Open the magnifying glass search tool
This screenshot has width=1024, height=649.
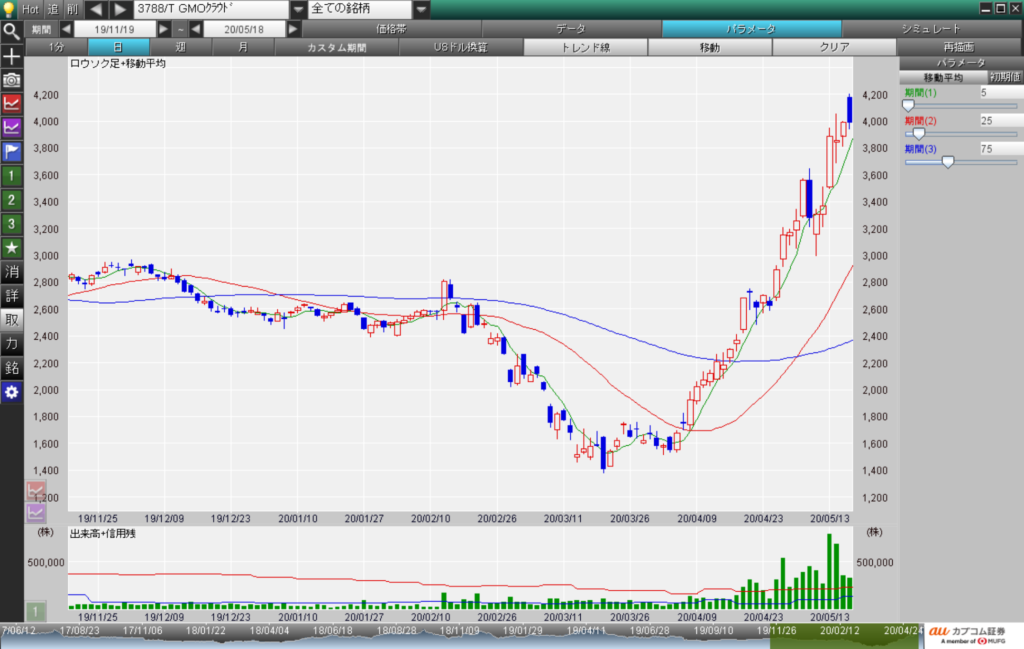(x=11, y=30)
